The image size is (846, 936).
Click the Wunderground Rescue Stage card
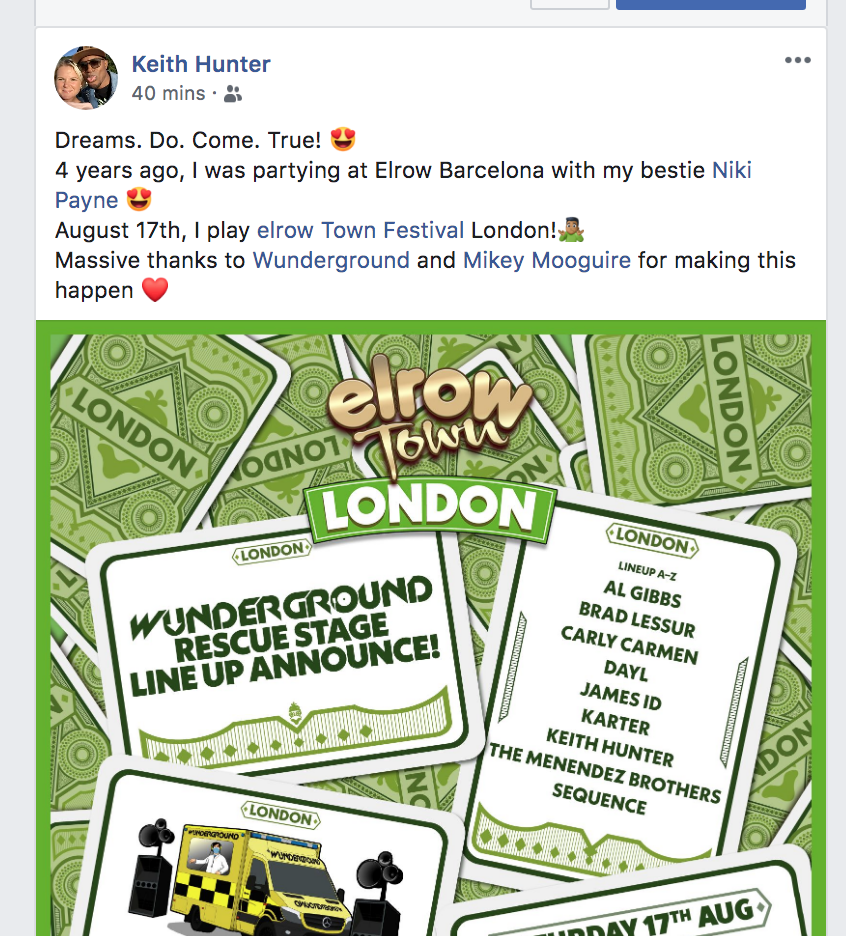pos(285,646)
